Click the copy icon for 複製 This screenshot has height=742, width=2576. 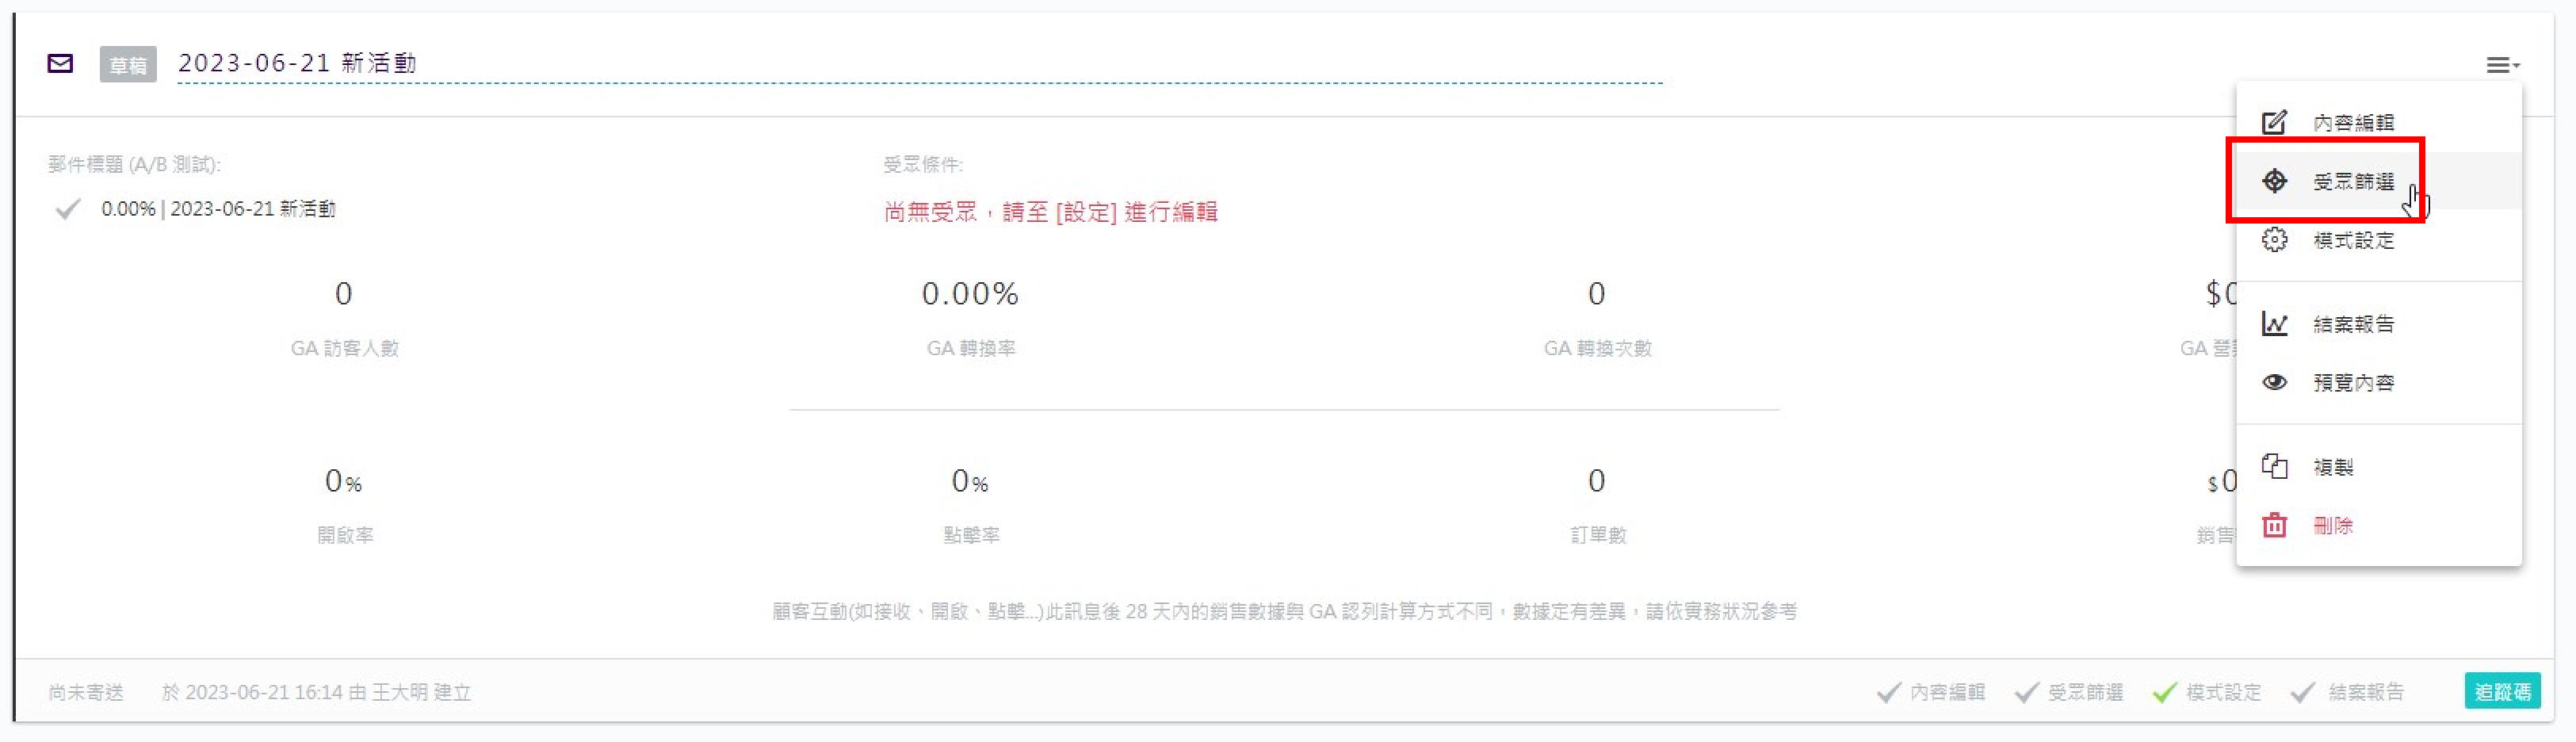[2274, 466]
